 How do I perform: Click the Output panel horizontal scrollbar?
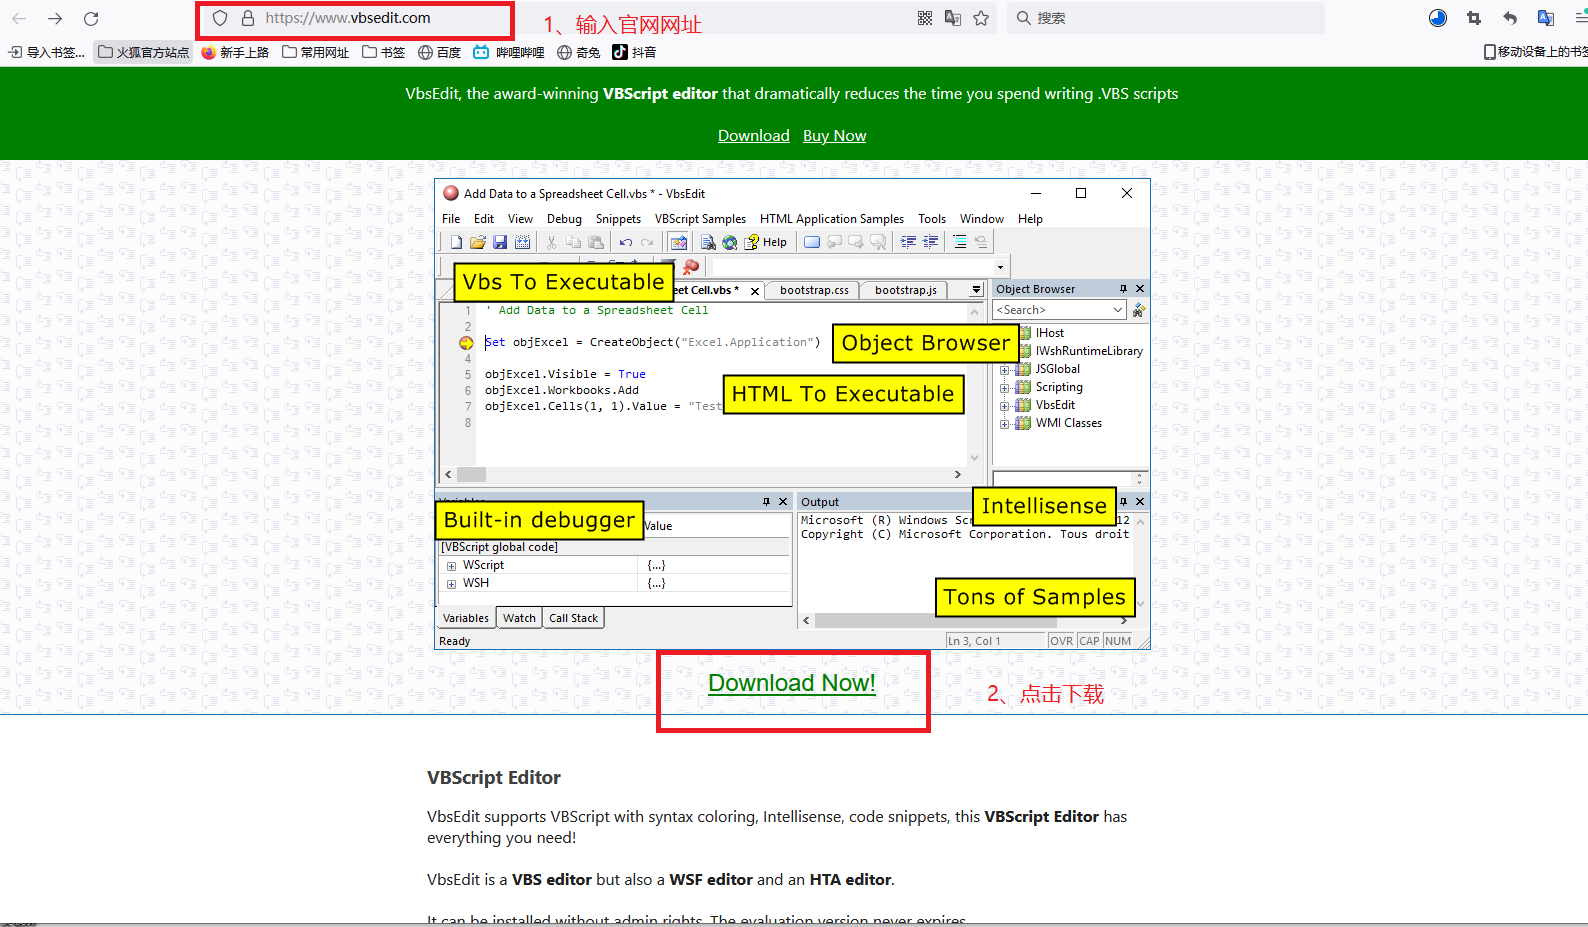point(965,621)
